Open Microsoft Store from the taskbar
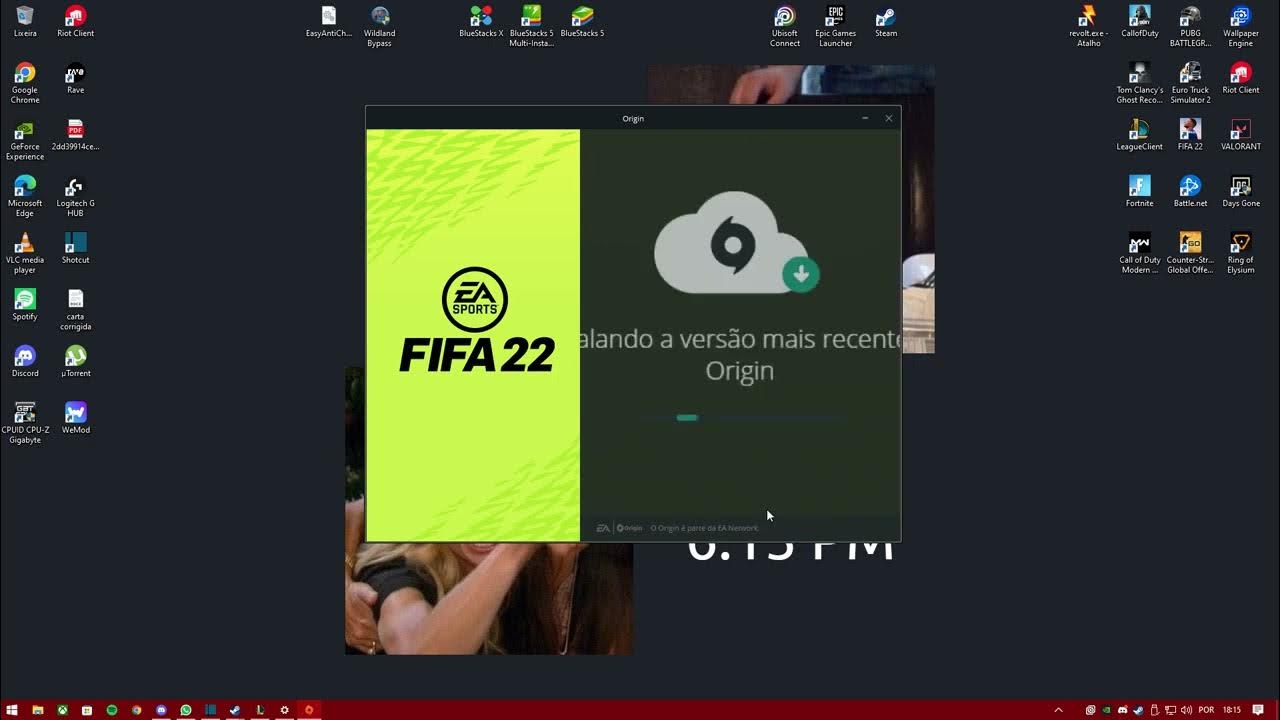This screenshot has height=720, width=1280. pos(87,710)
